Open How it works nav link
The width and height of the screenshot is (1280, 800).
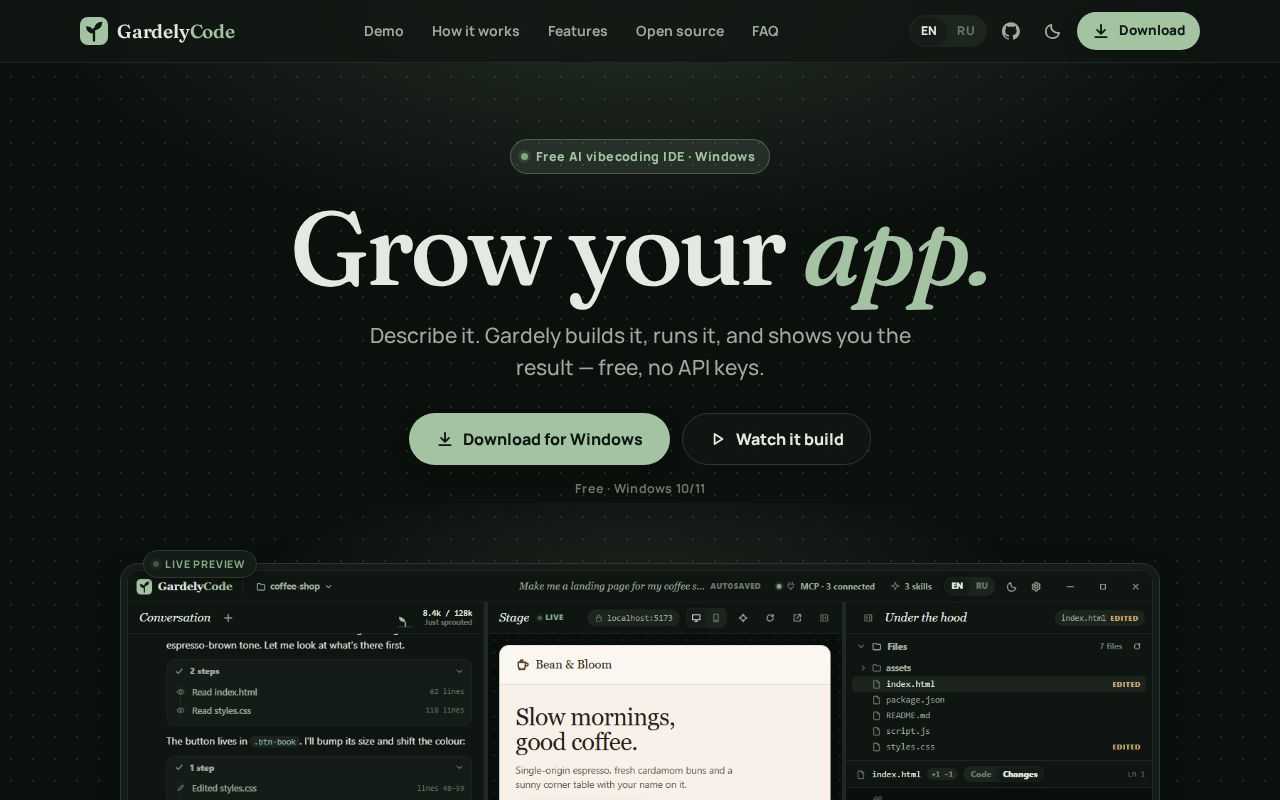[476, 31]
